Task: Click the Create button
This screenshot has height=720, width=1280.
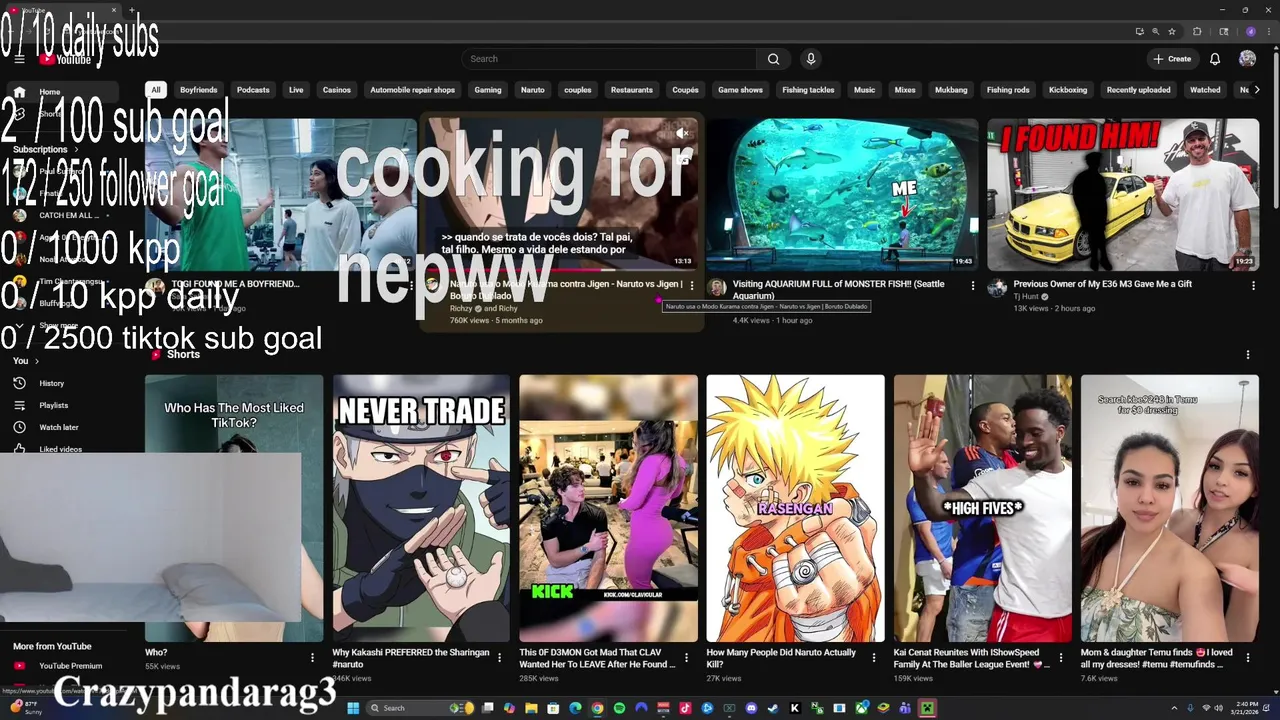Action: coord(1172,59)
